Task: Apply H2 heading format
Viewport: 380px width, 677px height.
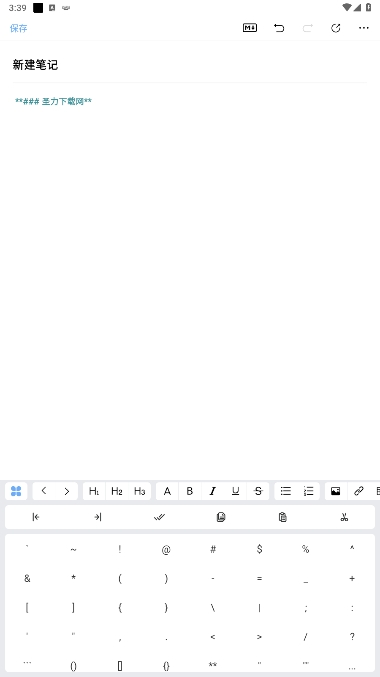Action: [117, 491]
